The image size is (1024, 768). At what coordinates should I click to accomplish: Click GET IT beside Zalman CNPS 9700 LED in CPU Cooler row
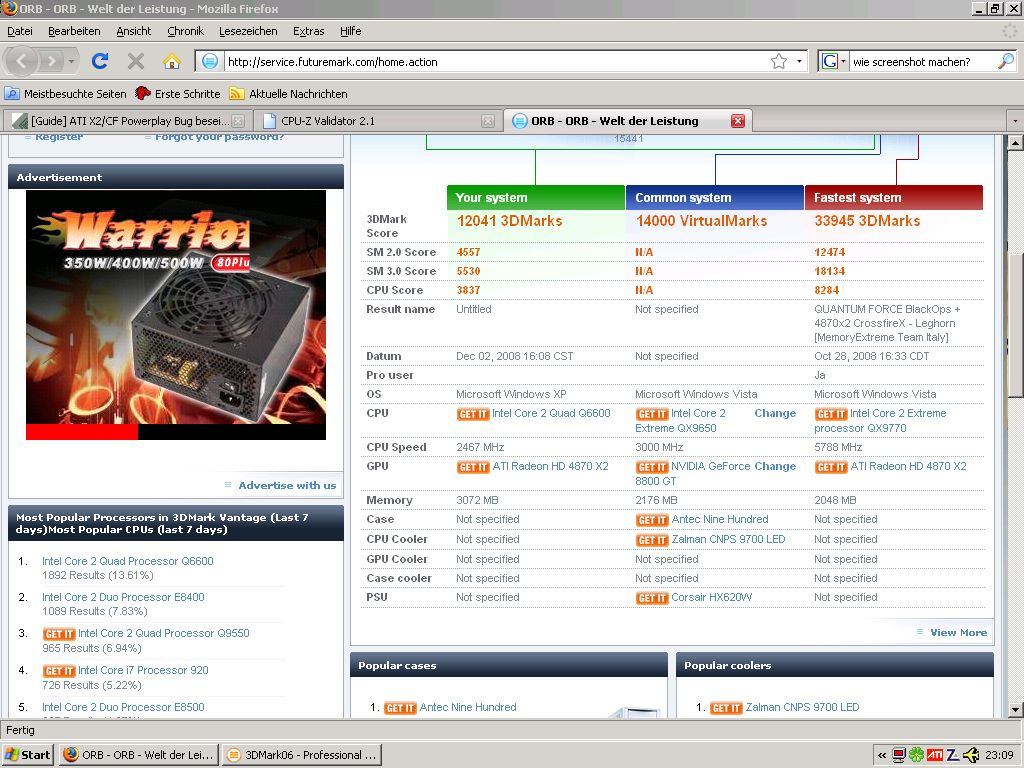pyautogui.click(x=652, y=540)
